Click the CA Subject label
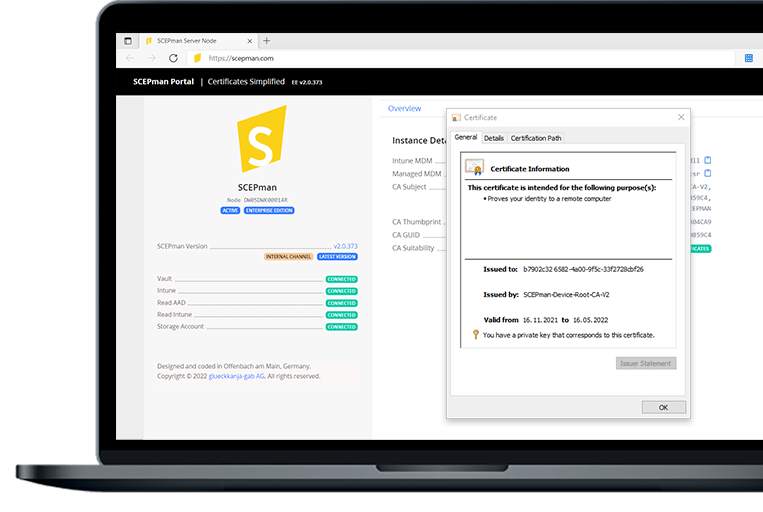763x512 pixels. coord(409,187)
